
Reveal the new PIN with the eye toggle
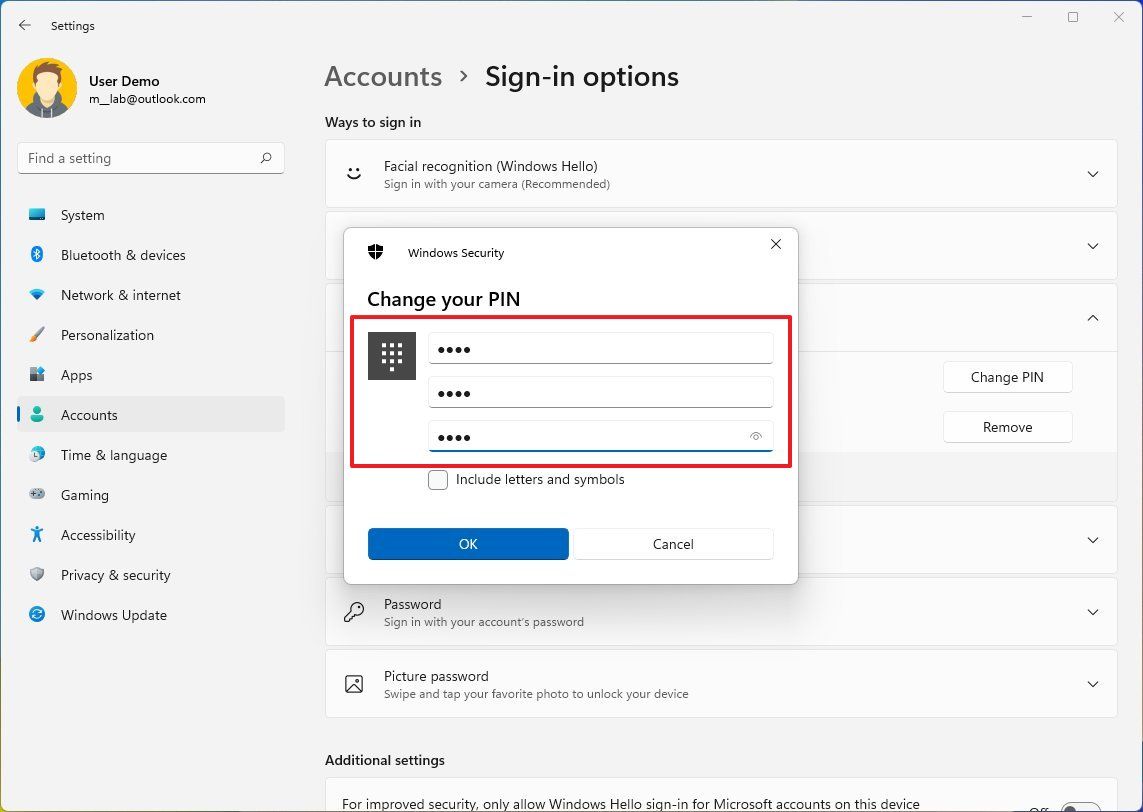click(x=756, y=437)
